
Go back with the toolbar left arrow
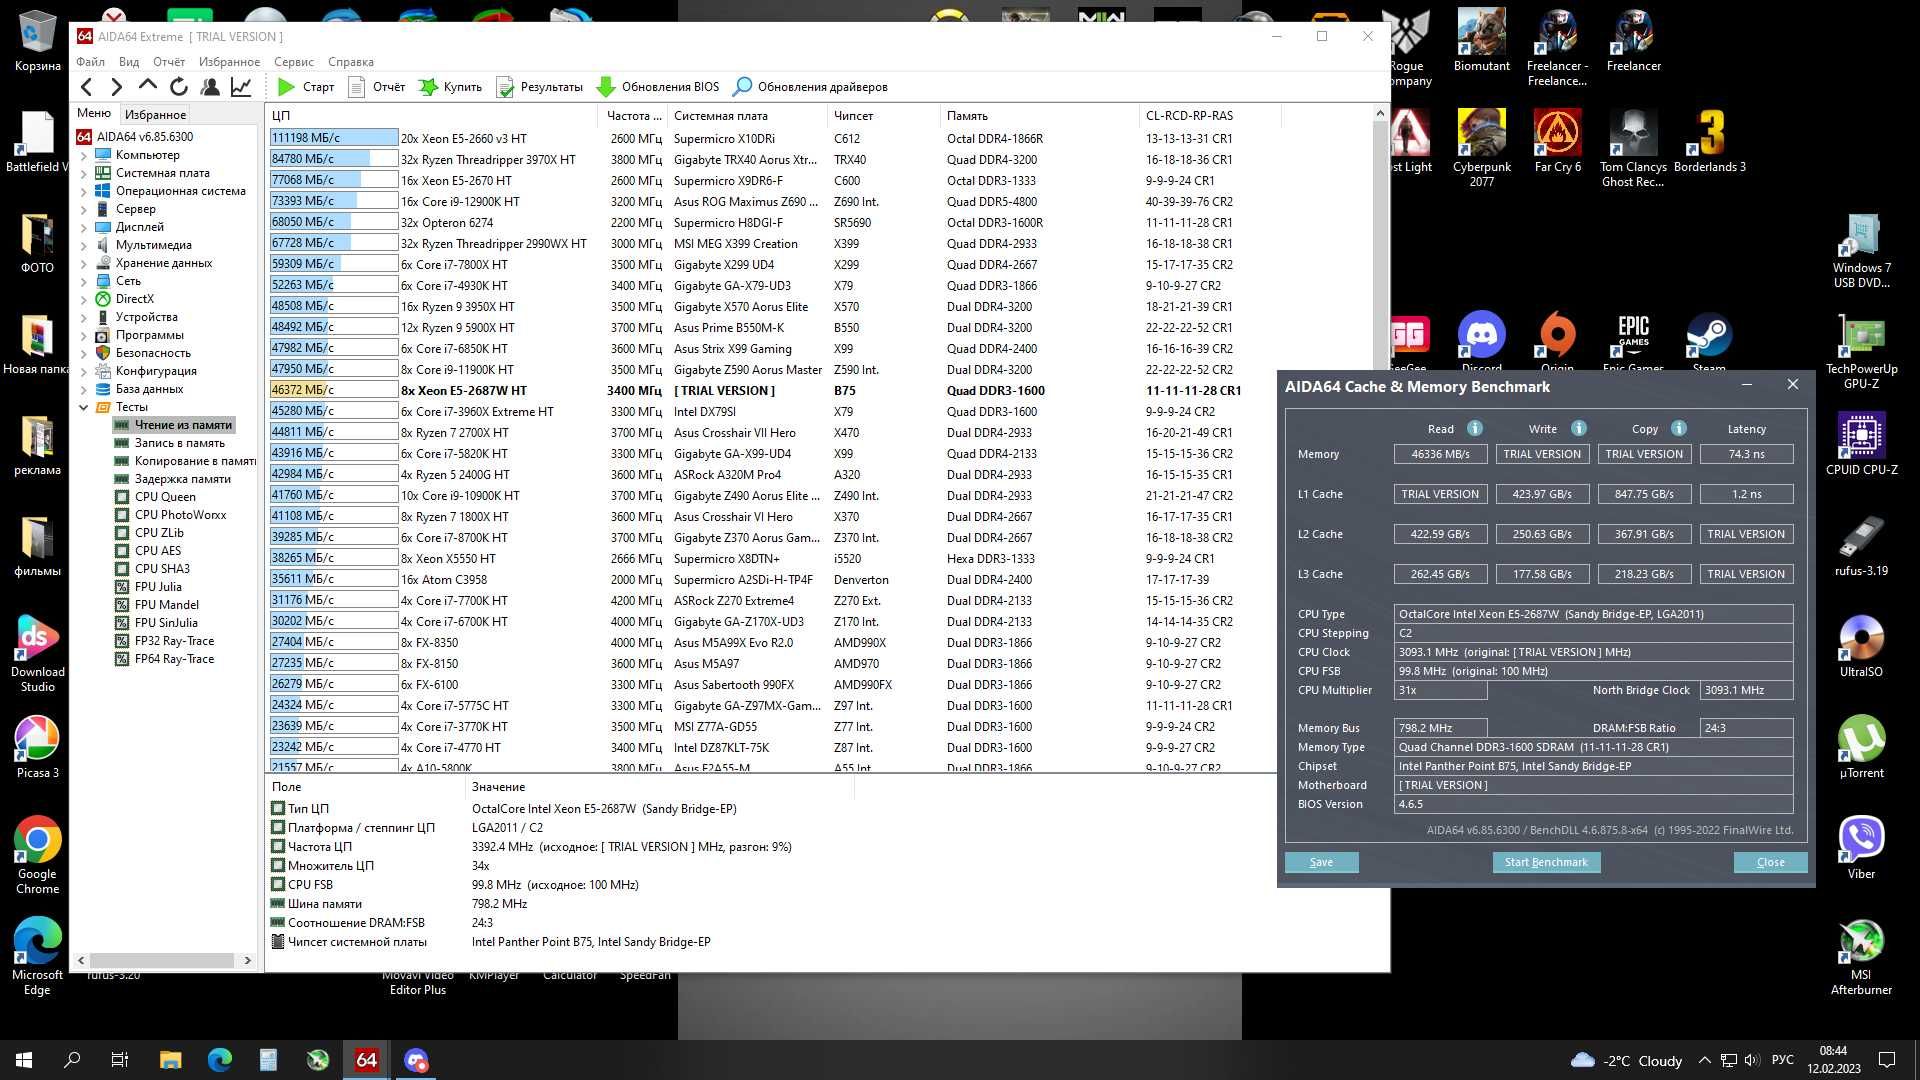coord(87,87)
